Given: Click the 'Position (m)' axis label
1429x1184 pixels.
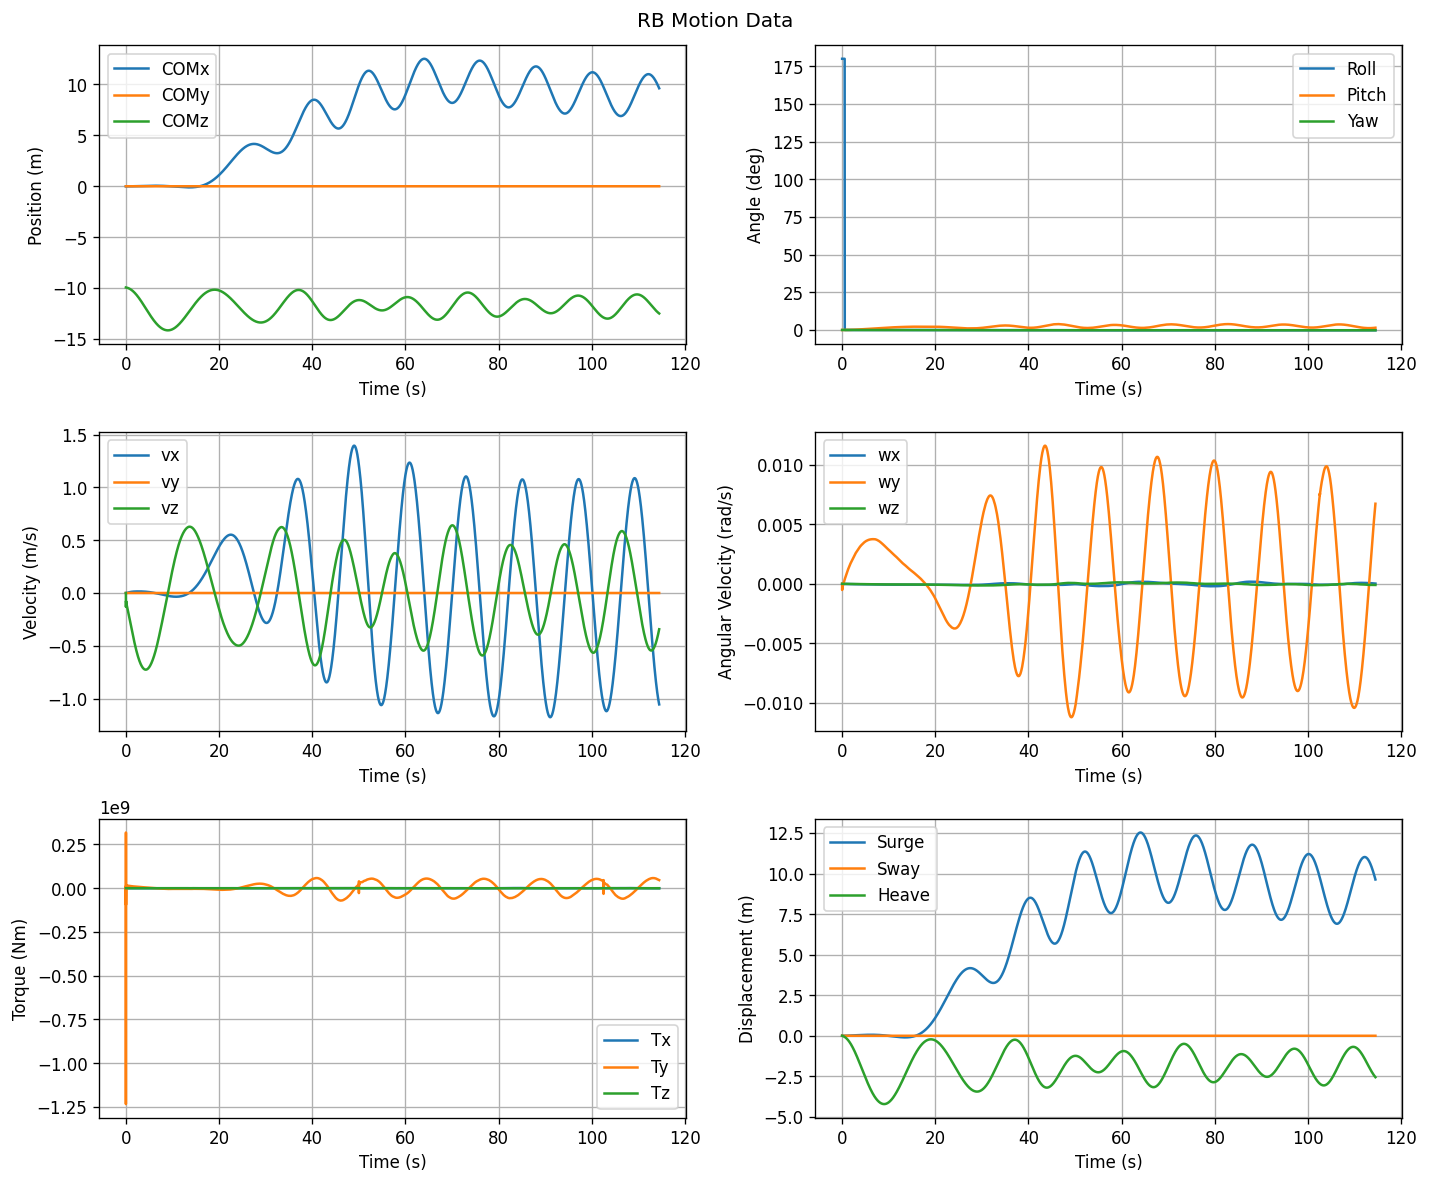Looking at the screenshot, I should tap(36, 196).
